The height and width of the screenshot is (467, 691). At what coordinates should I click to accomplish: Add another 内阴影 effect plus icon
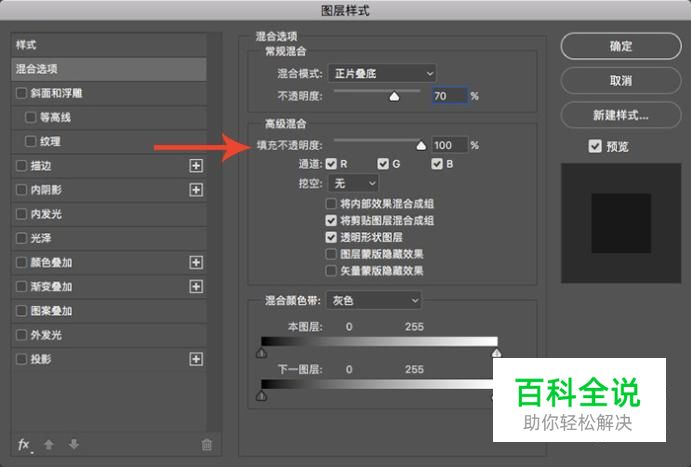[x=196, y=190]
